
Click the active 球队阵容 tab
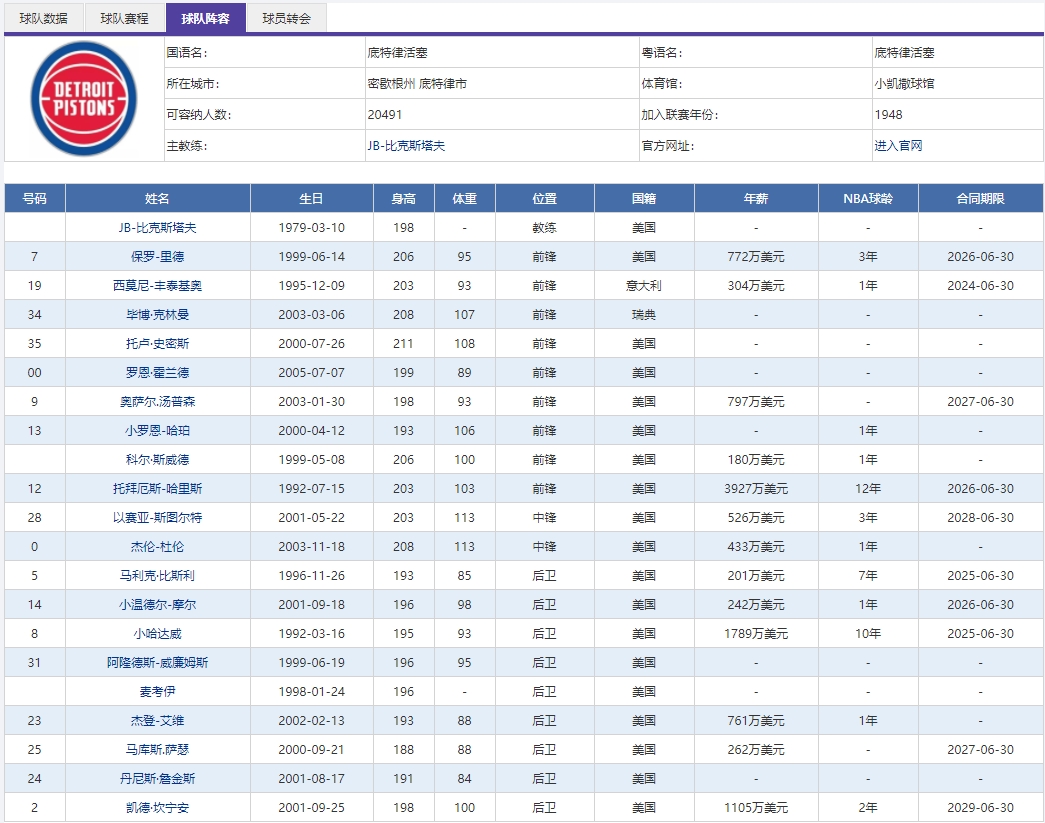207,17
